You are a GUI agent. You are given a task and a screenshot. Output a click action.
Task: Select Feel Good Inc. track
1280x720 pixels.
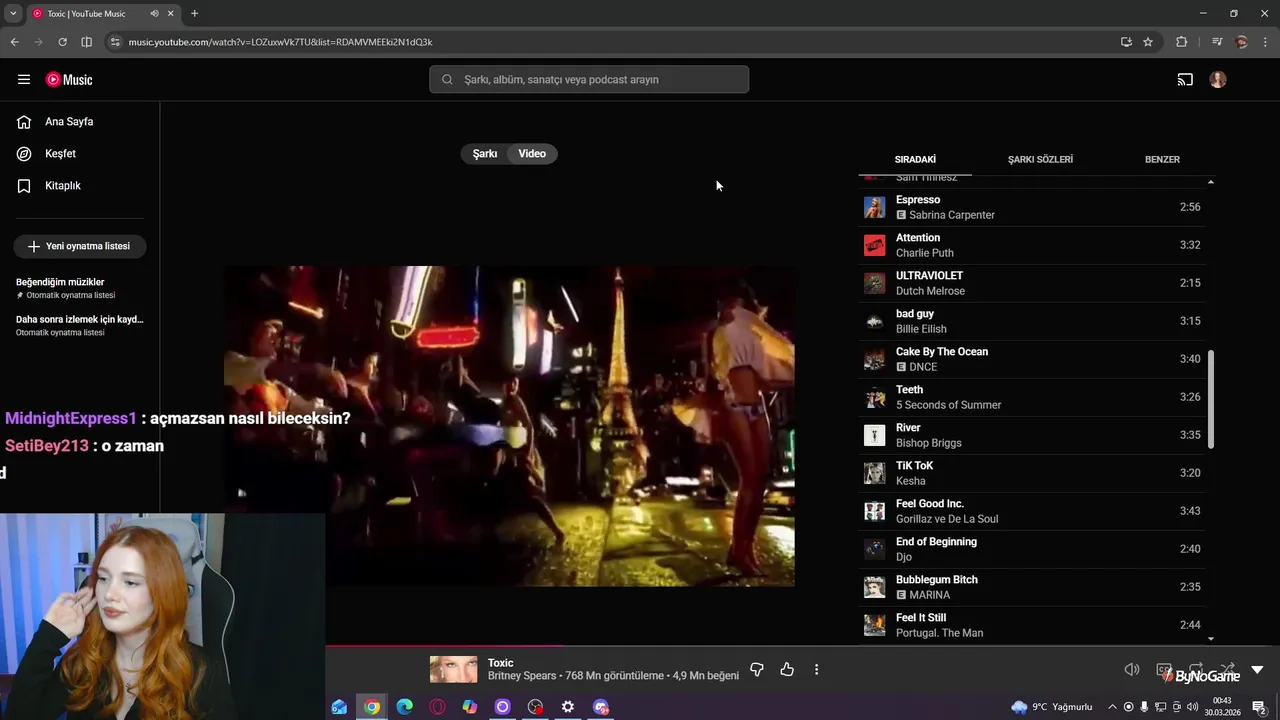tap(1034, 511)
